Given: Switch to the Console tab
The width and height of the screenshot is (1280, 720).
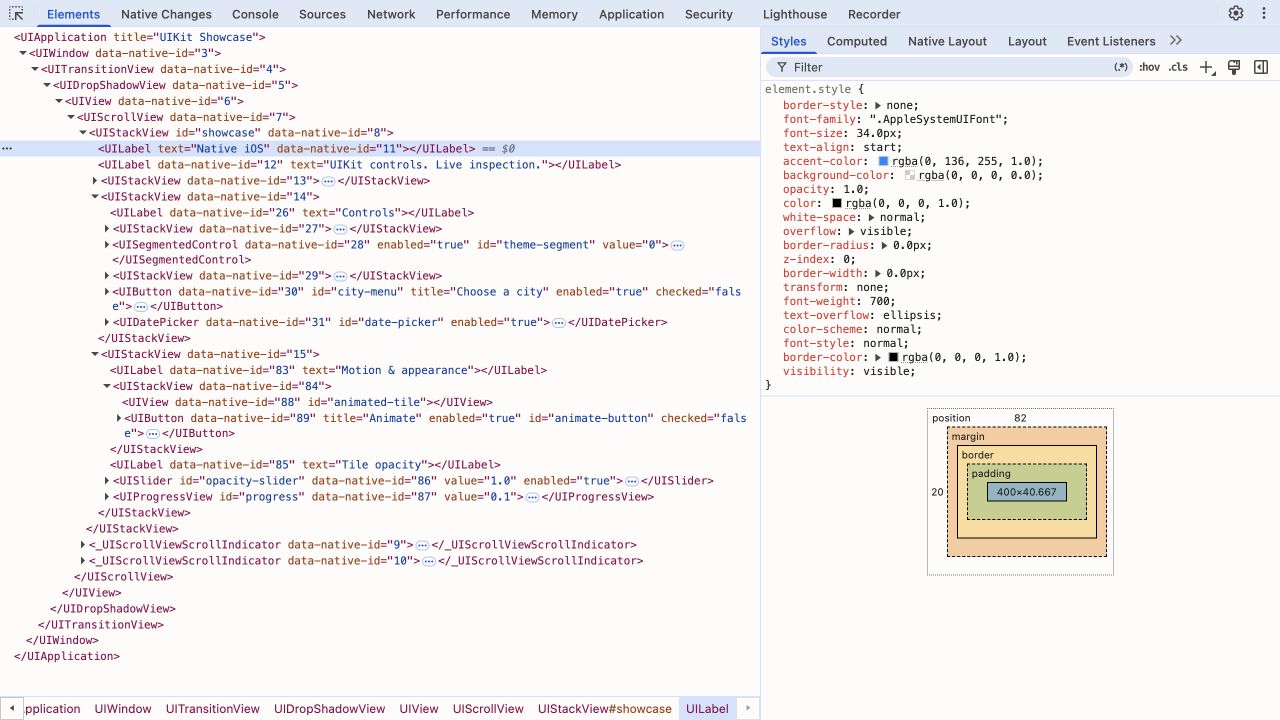Looking at the screenshot, I should (255, 14).
